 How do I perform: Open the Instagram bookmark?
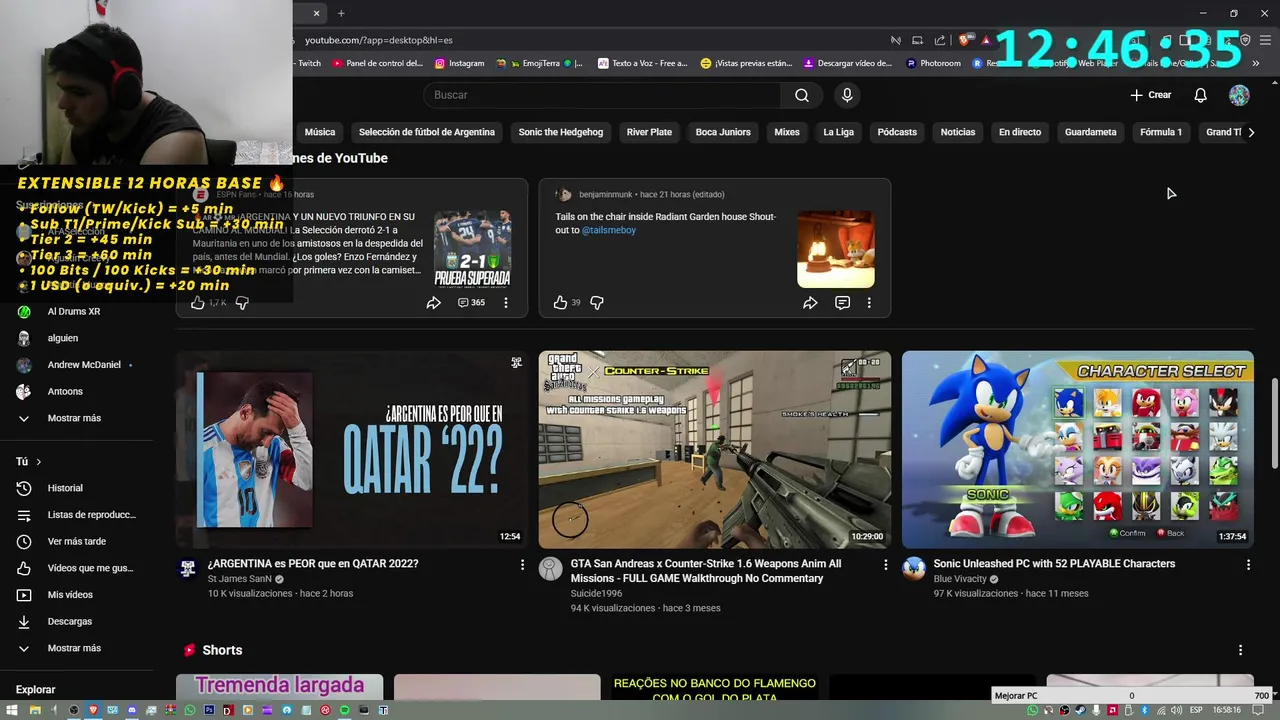click(x=459, y=63)
